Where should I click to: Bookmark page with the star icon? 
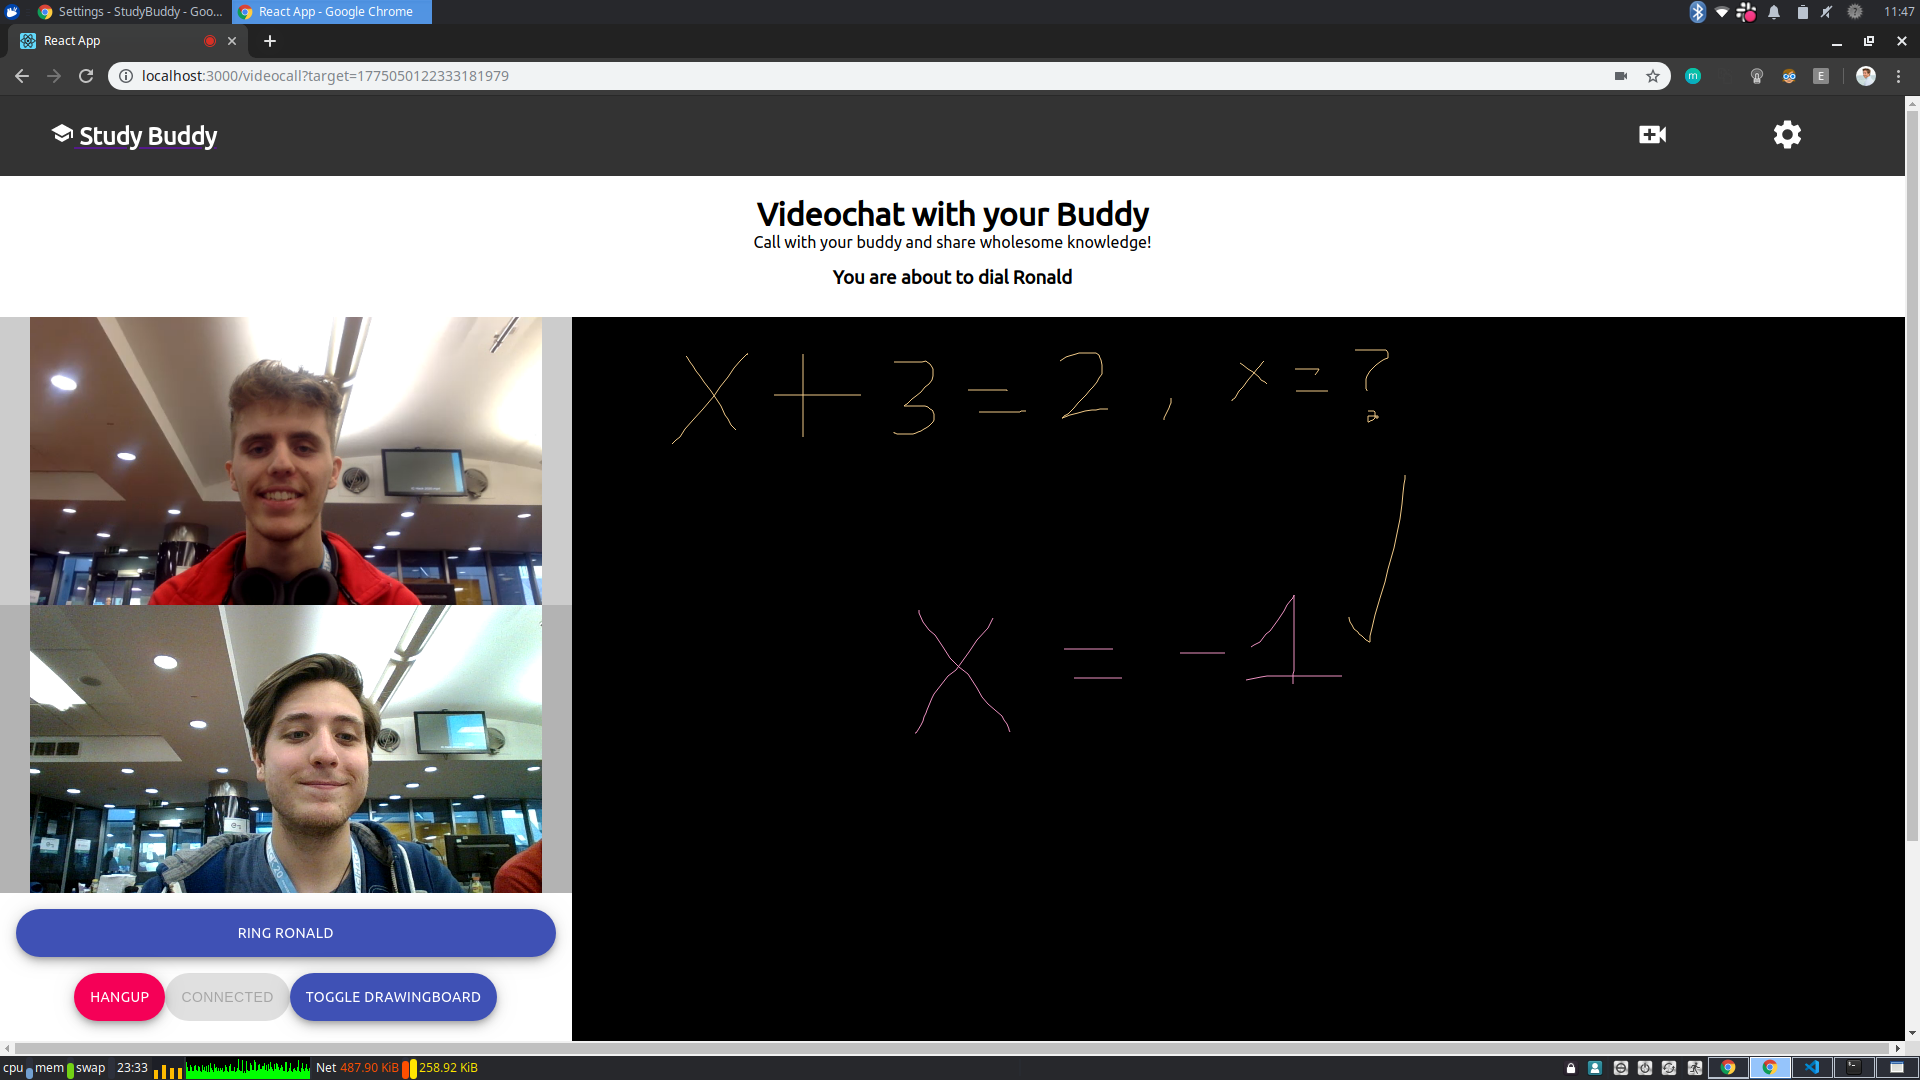point(1653,76)
